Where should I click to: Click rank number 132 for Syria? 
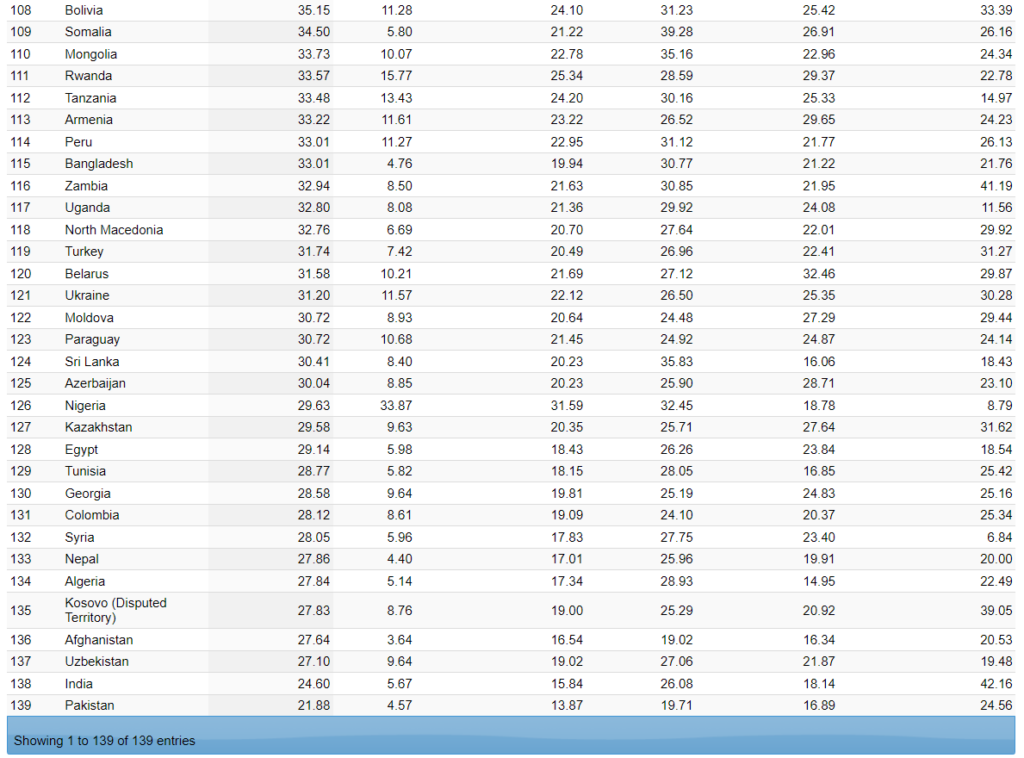point(20,538)
